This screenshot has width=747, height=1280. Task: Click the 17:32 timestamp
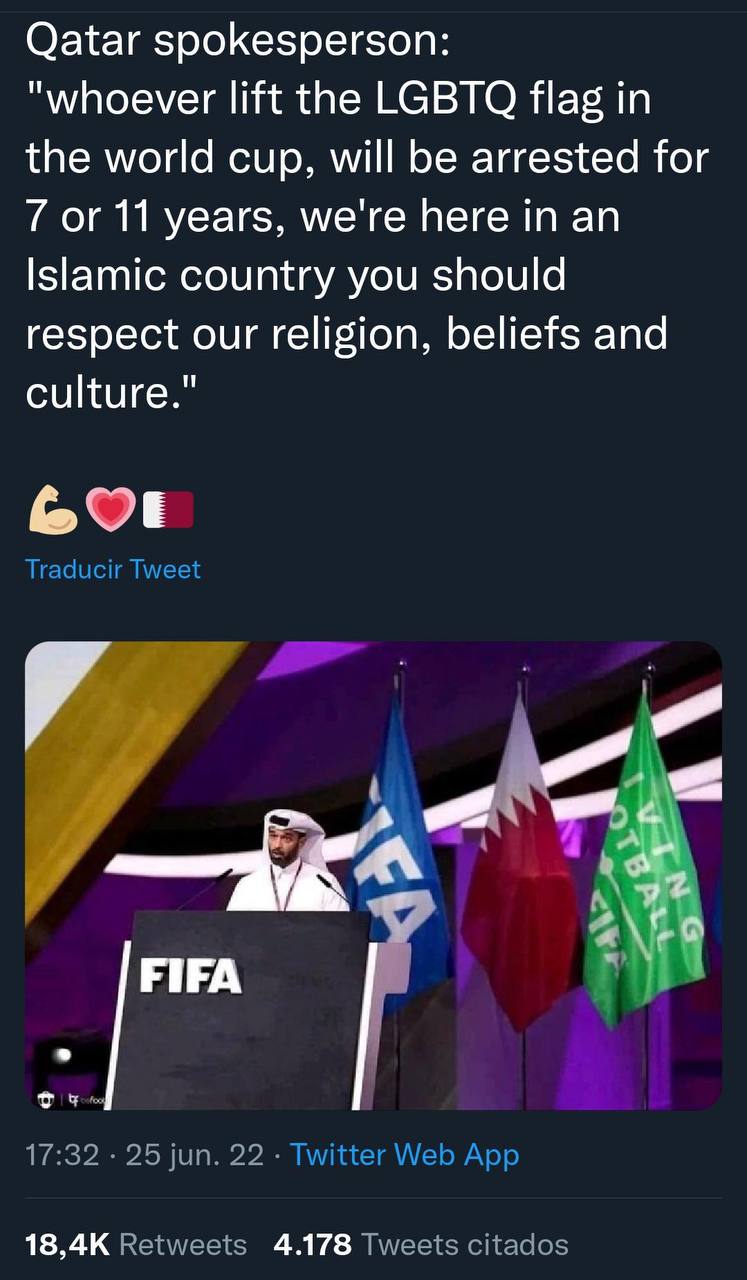62,1155
